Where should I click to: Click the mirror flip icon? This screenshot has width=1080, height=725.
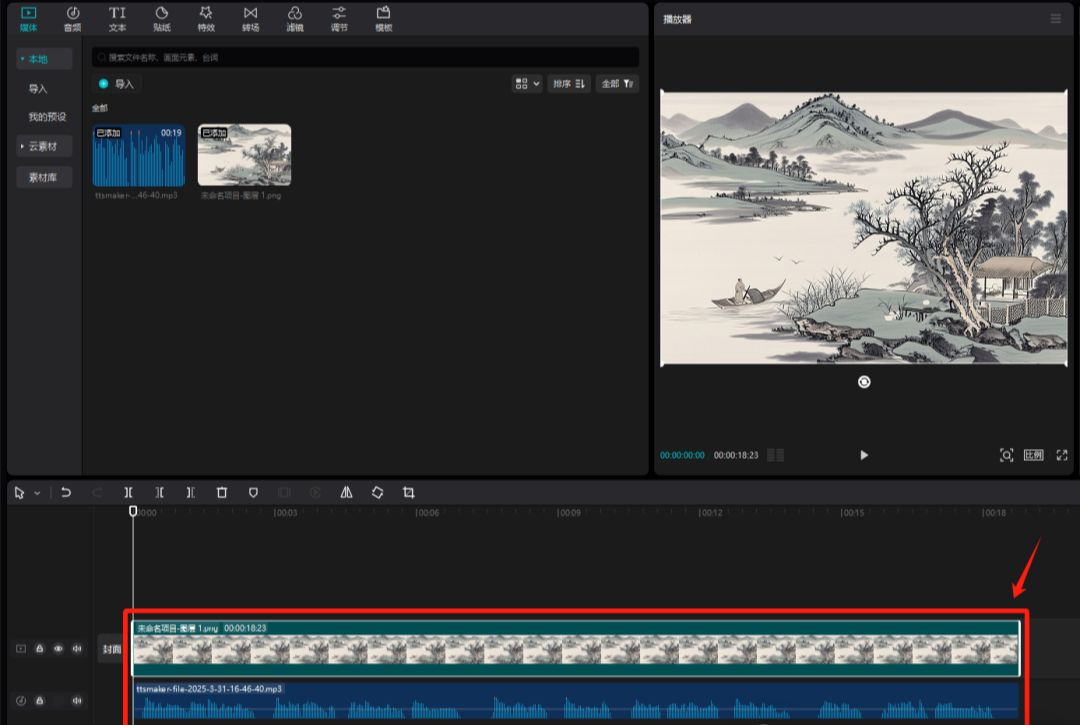pyautogui.click(x=346, y=493)
